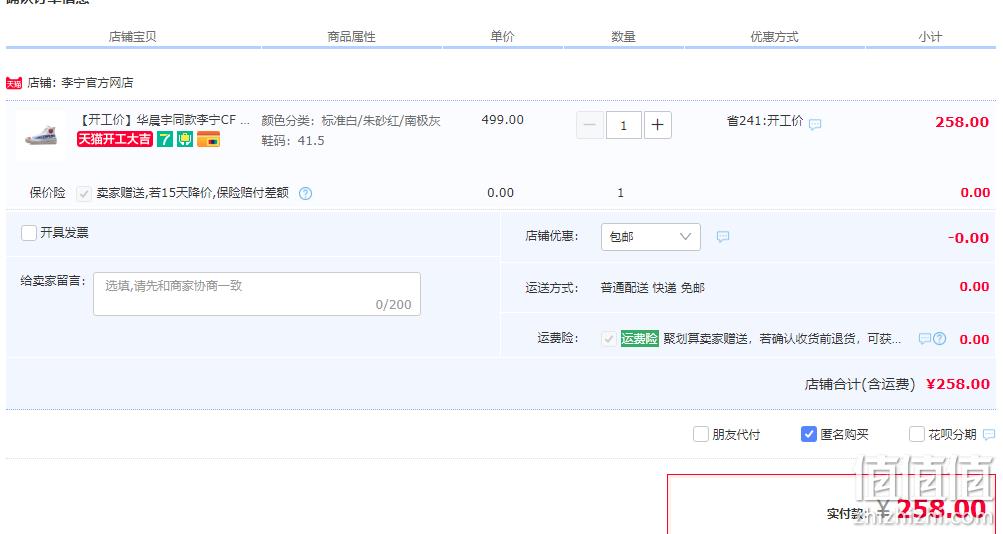The width and height of the screenshot is (1003, 534).
Task: Open the Li-Ning sneaker product thumbnail
Action: [x=40, y=136]
